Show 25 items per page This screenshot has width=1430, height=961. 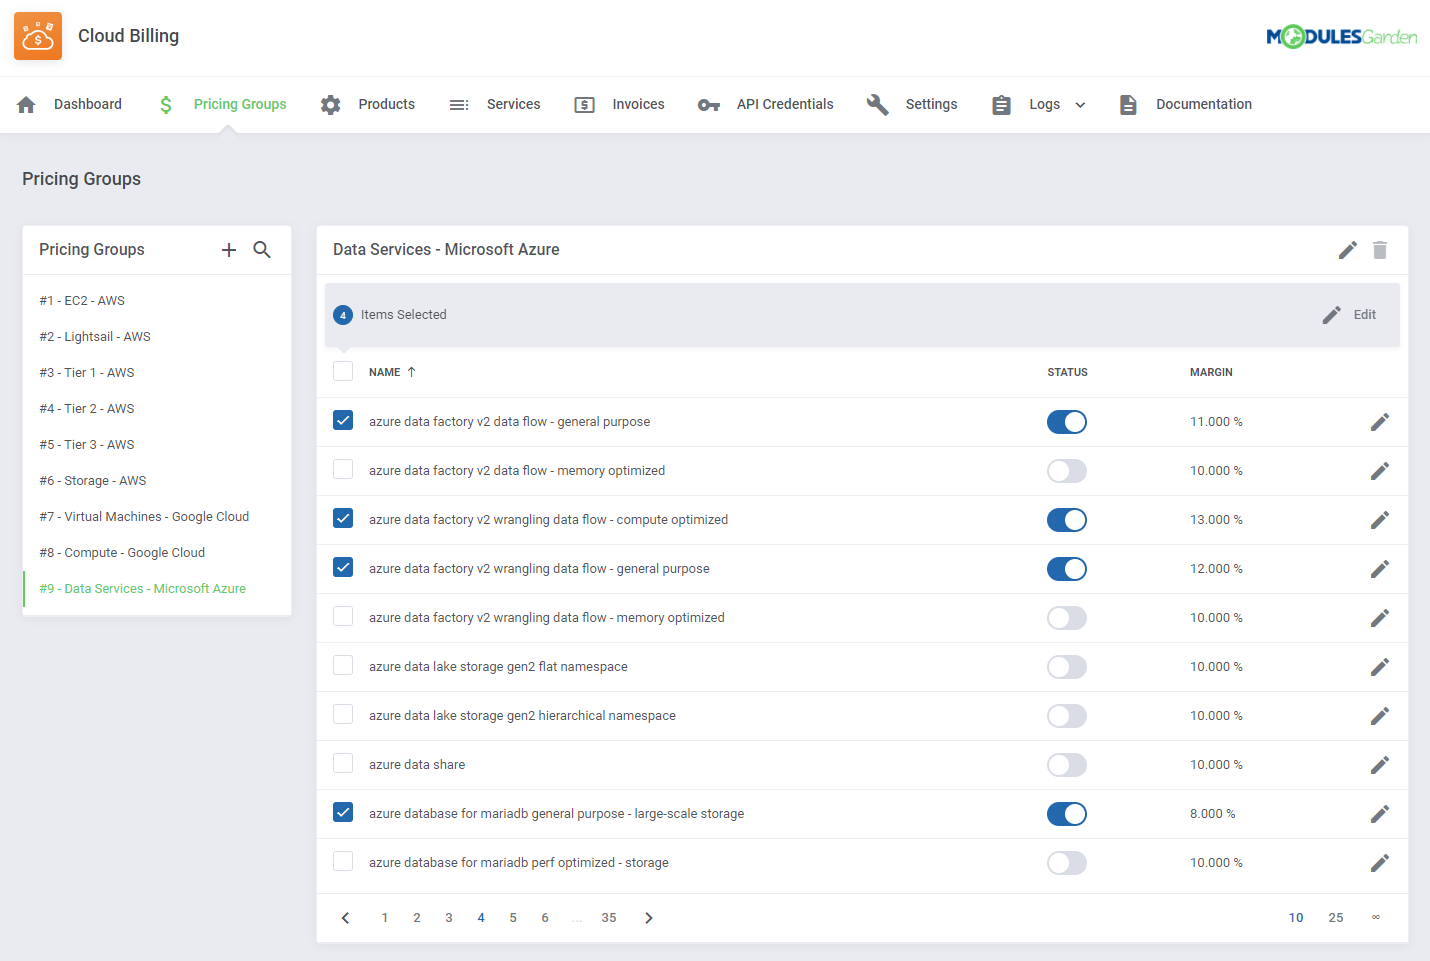pyautogui.click(x=1336, y=918)
